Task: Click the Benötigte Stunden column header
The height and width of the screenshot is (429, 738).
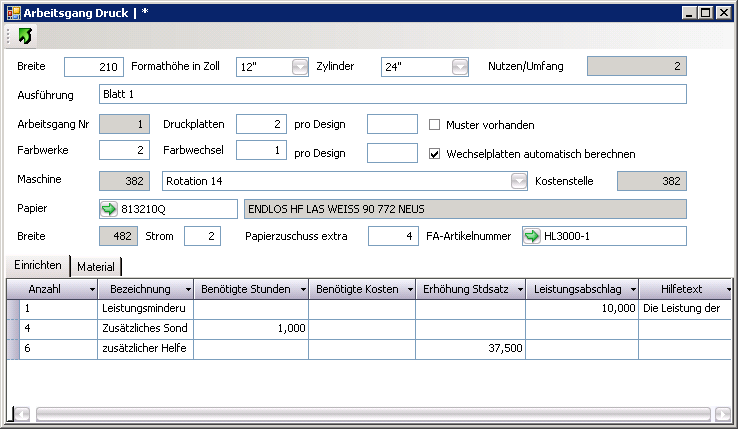Action: [x=244, y=288]
